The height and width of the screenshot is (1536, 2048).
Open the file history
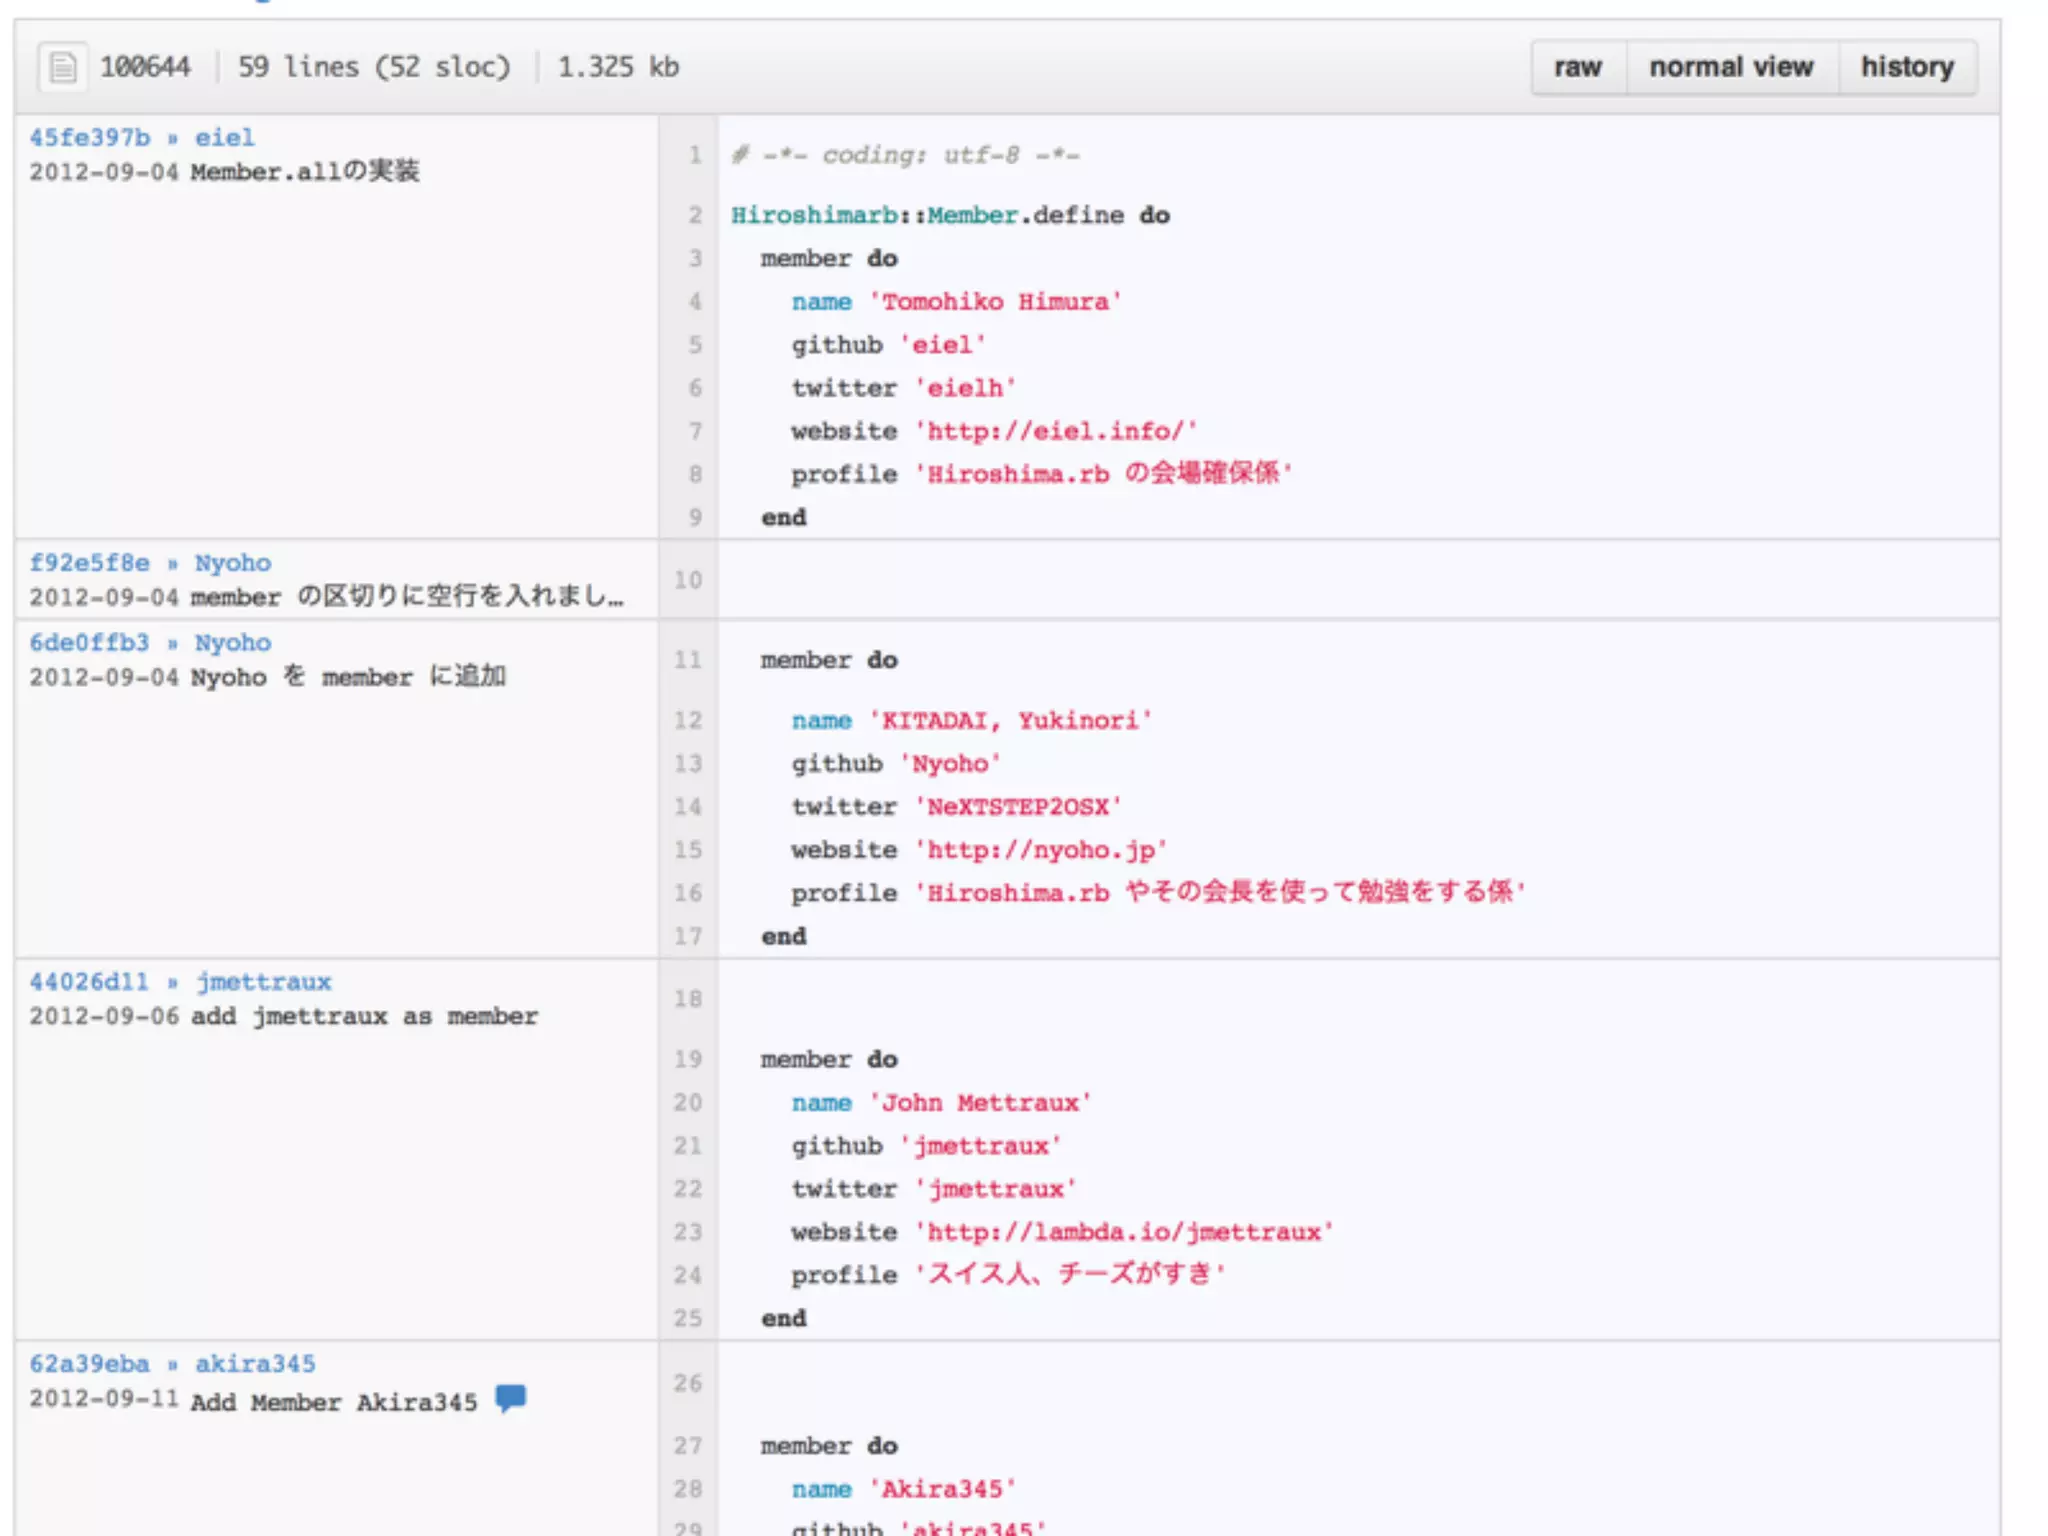(1906, 67)
